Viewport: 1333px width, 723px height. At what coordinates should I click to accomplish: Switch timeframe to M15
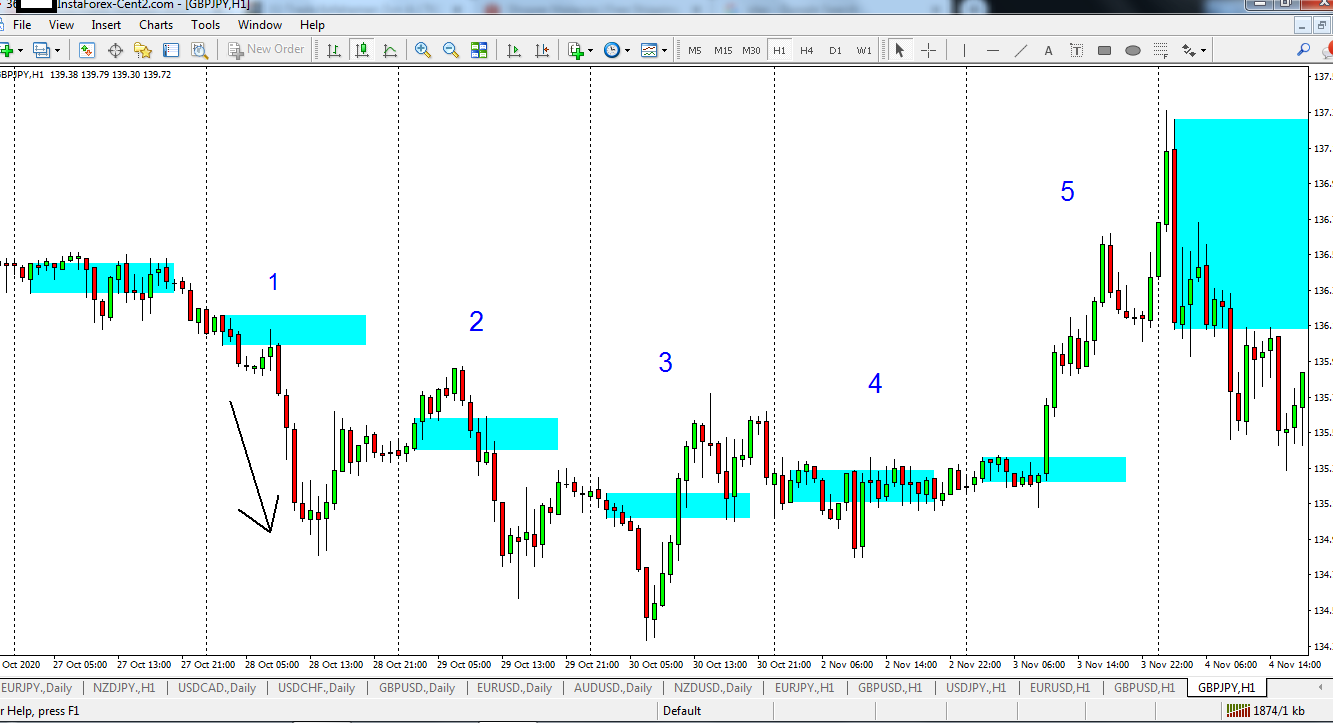click(x=723, y=51)
